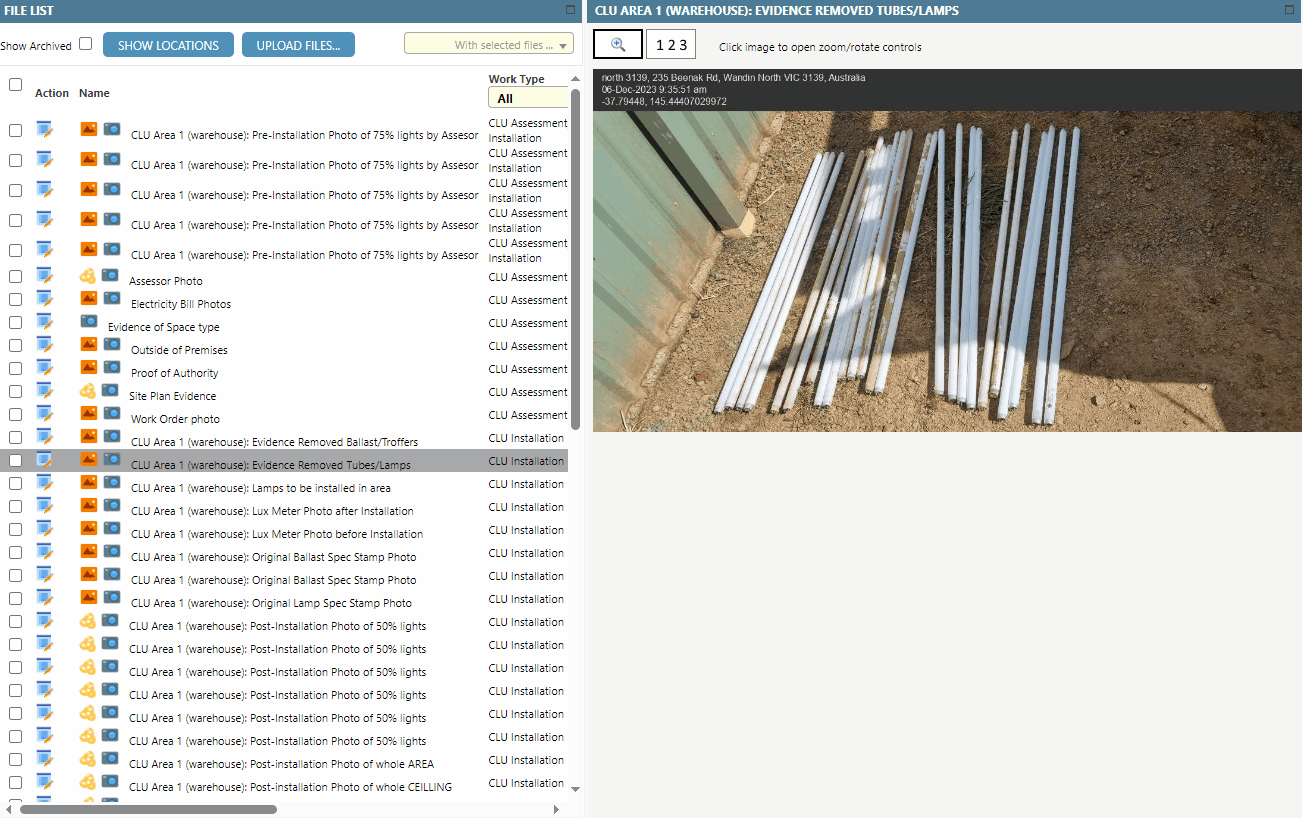Open the Work Type 'All' filter dropdown
1303x818 pixels.
pyautogui.click(x=527, y=98)
